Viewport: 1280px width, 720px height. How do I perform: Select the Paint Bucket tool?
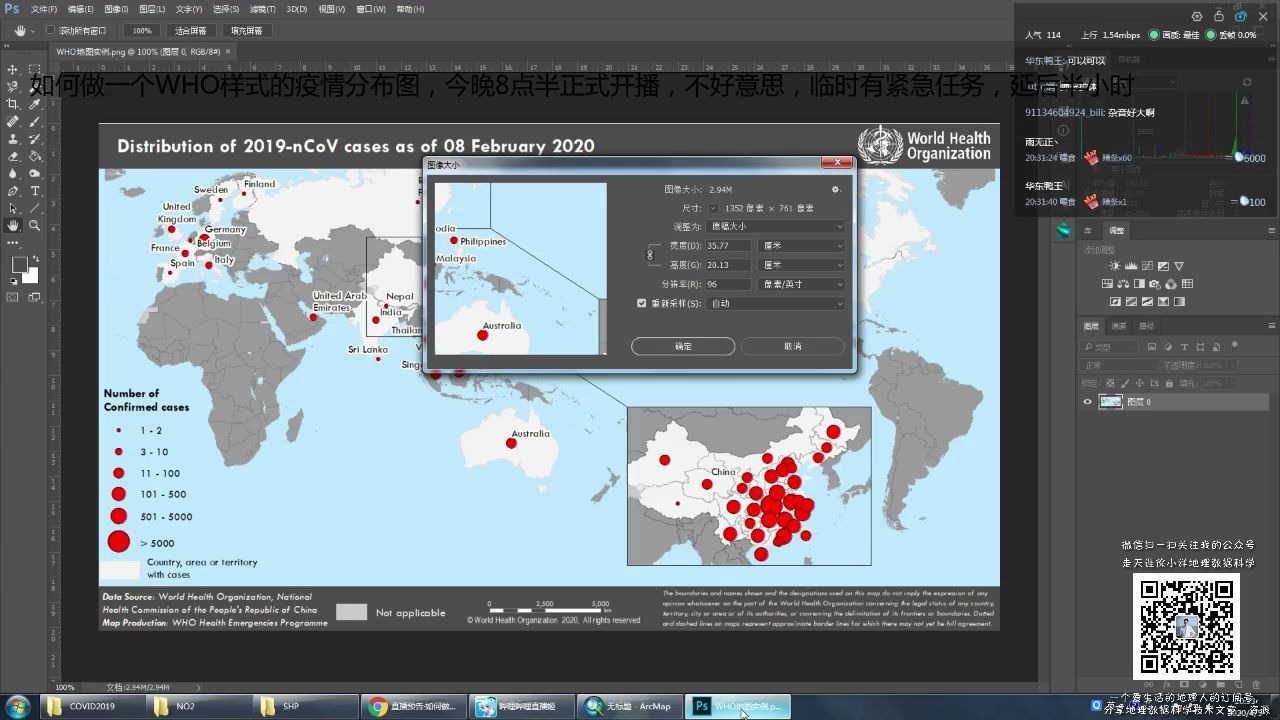point(34,156)
